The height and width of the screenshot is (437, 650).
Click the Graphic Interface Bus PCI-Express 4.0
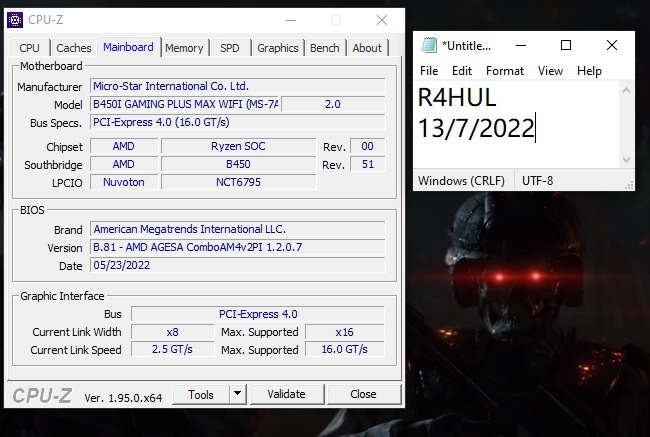(258, 314)
